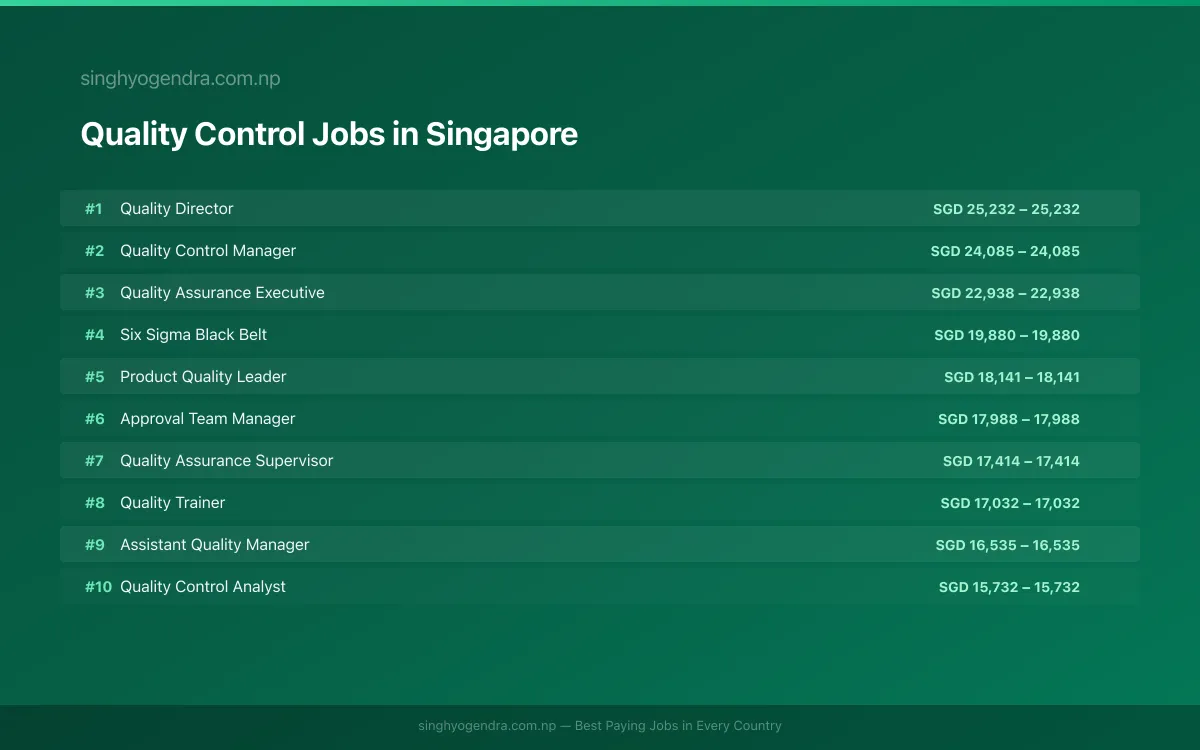This screenshot has height=750, width=1200.
Task: Click the Quality Control Jobs in Singapore title
Action: [329, 134]
